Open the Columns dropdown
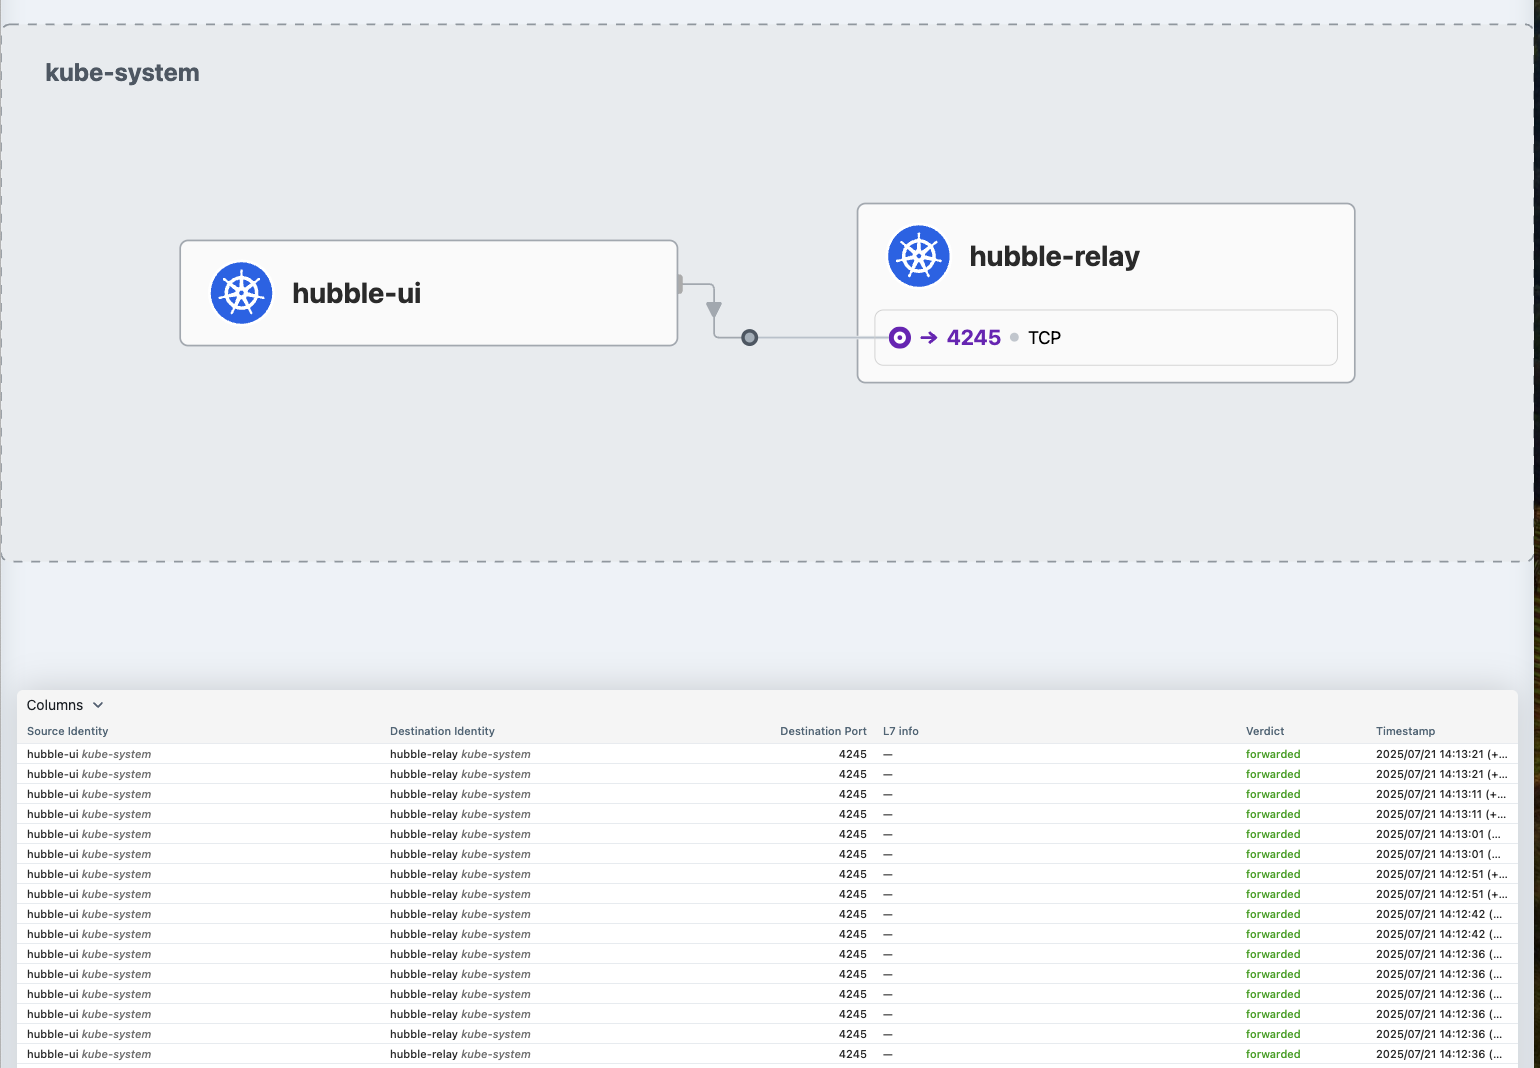Viewport: 1540px width, 1068px height. (65, 705)
